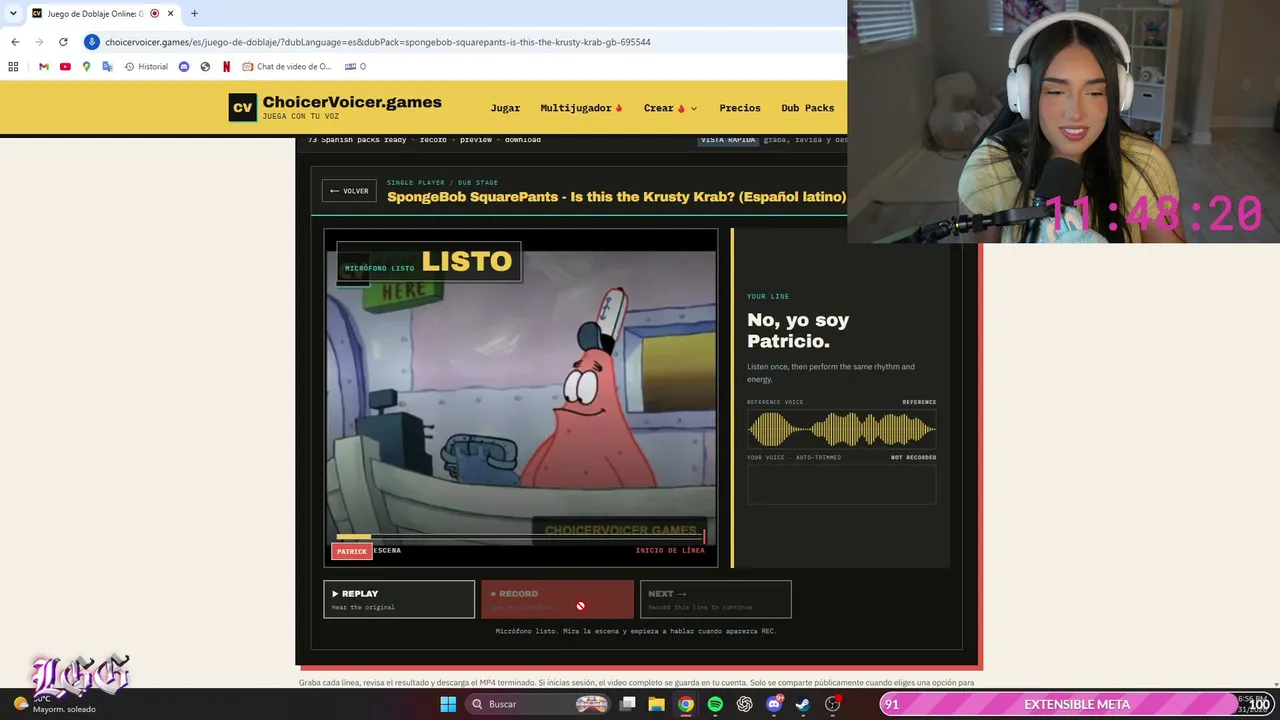
Task: Open the Chrome apps grid shortcut
Action: [13, 67]
